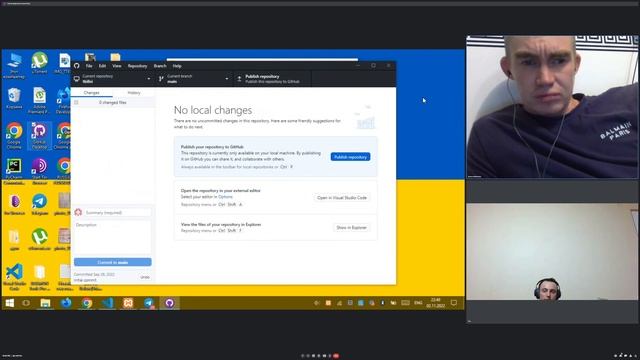Open File Explorer from the taskbar
The image size is (640, 360).
45,303
